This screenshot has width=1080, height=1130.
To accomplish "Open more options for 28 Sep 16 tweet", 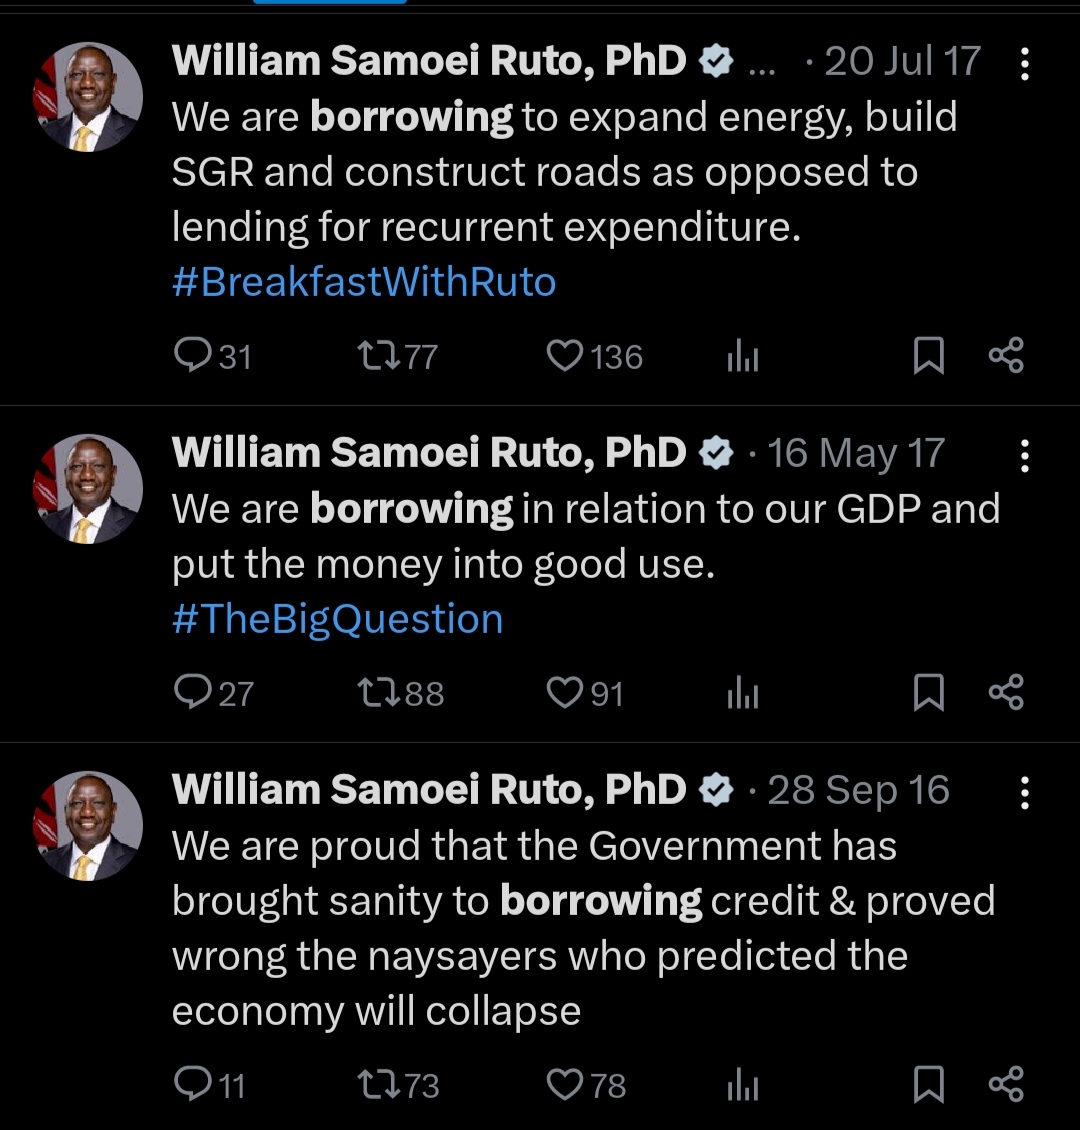I will pyautogui.click(x=1024, y=793).
